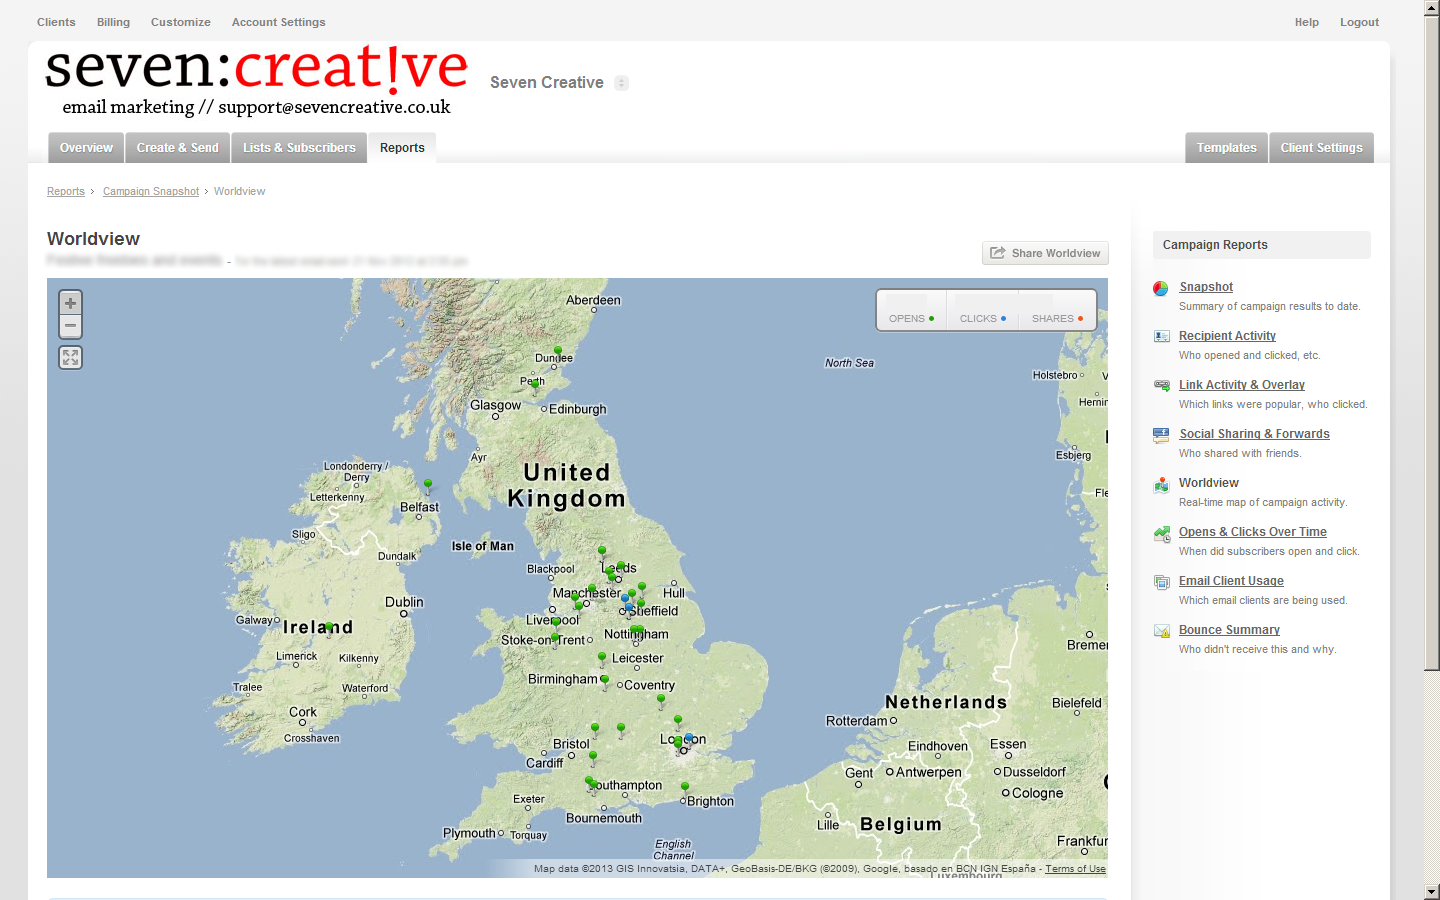Click the Recipient Activity icon
The height and width of the screenshot is (900, 1440).
click(x=1161, y=337)
